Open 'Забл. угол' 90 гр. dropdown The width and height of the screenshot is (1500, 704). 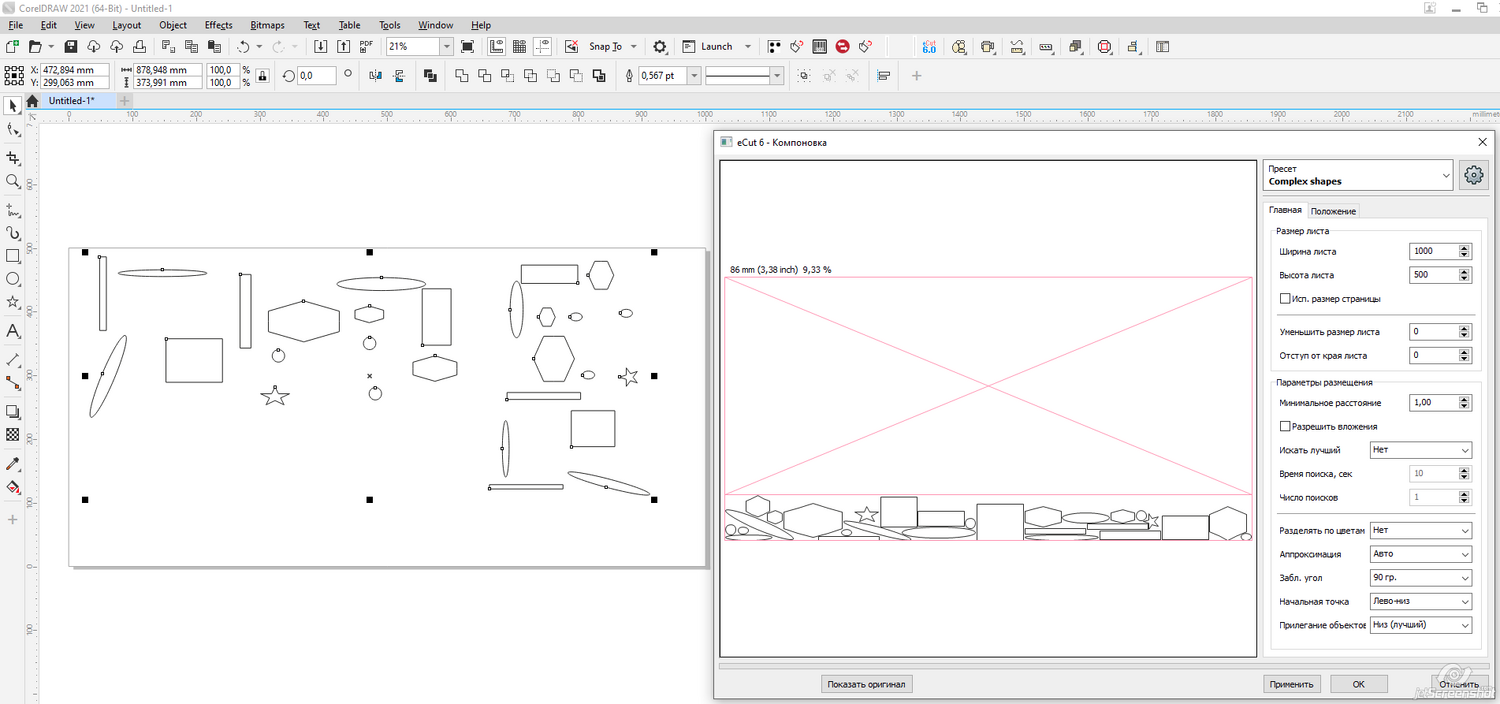click(1421, 578)
